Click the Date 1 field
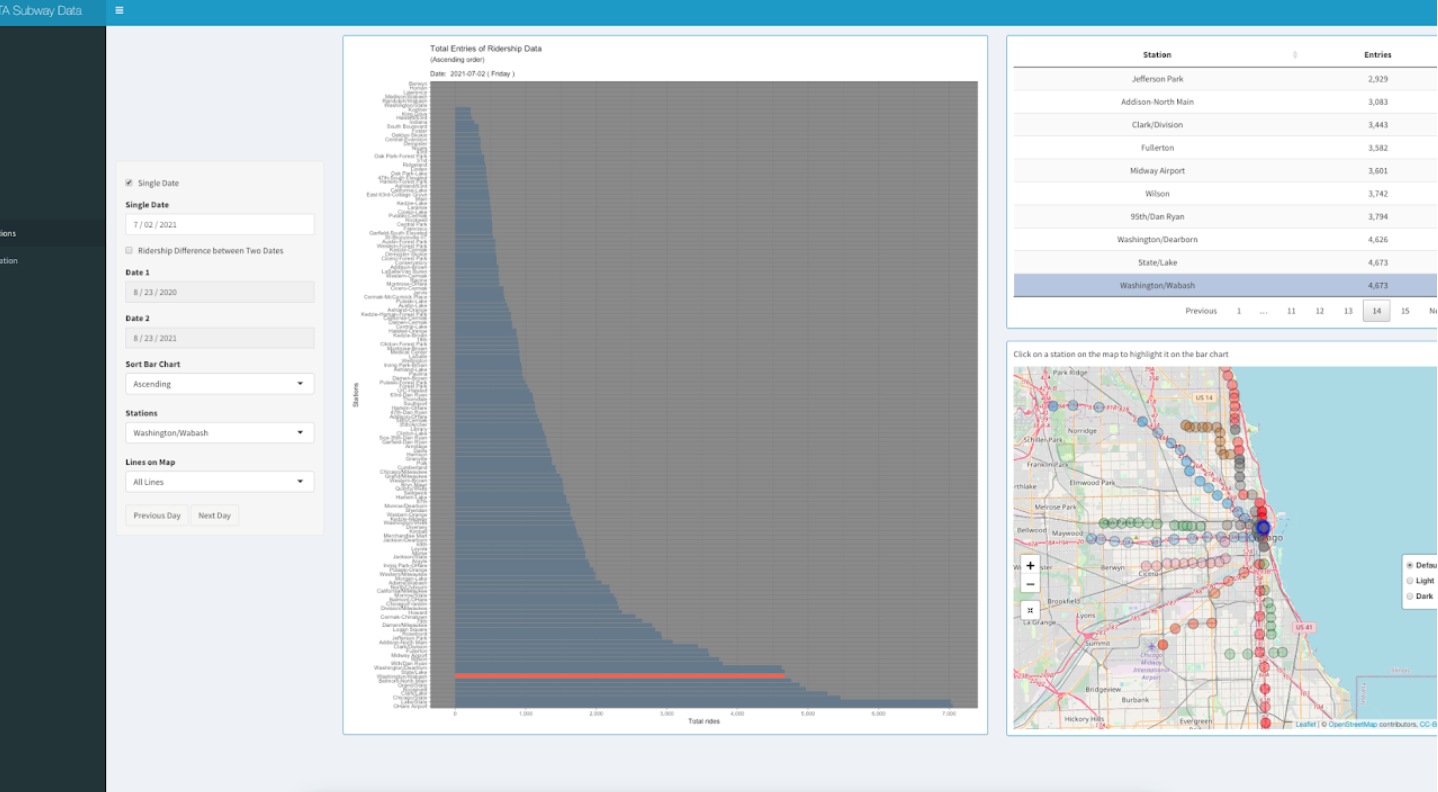This screenshot has height=792, width=1438. tap(220, 292)
